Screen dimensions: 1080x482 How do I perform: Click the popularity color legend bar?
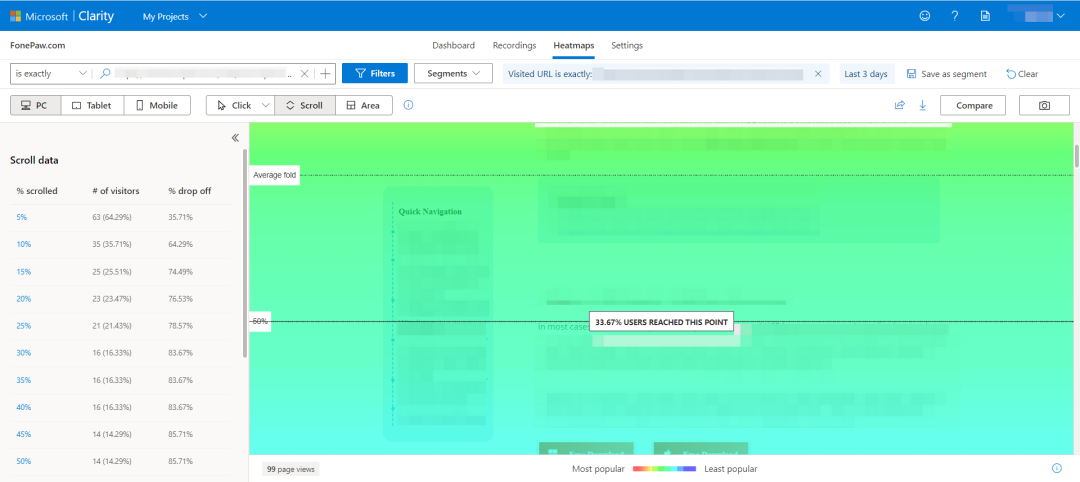coord(664,469)
